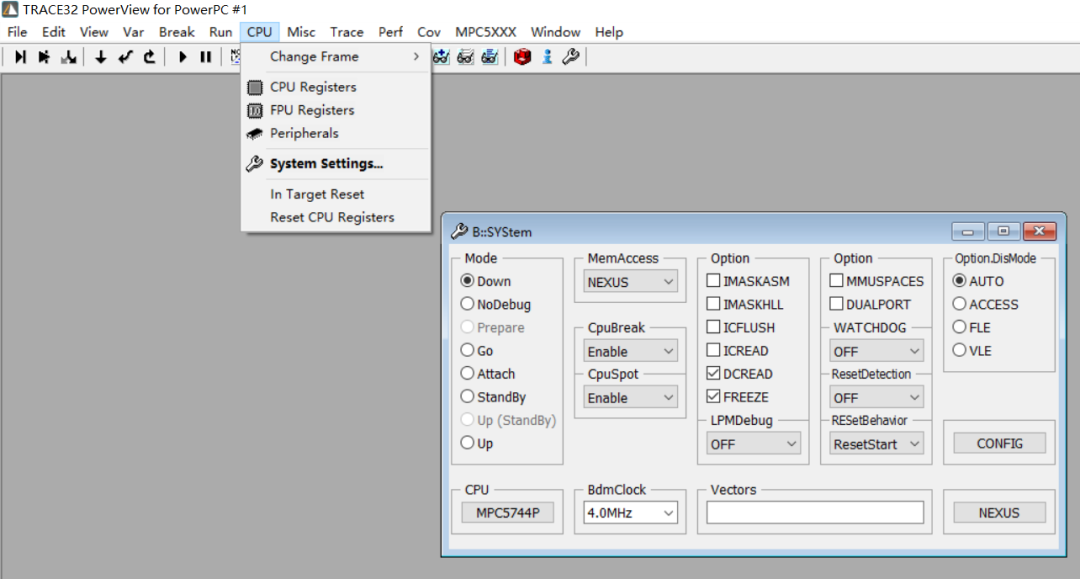The image size is (1080, 579).
Task: Click the wrench icon in the toolbar
Action: (571, 57)
